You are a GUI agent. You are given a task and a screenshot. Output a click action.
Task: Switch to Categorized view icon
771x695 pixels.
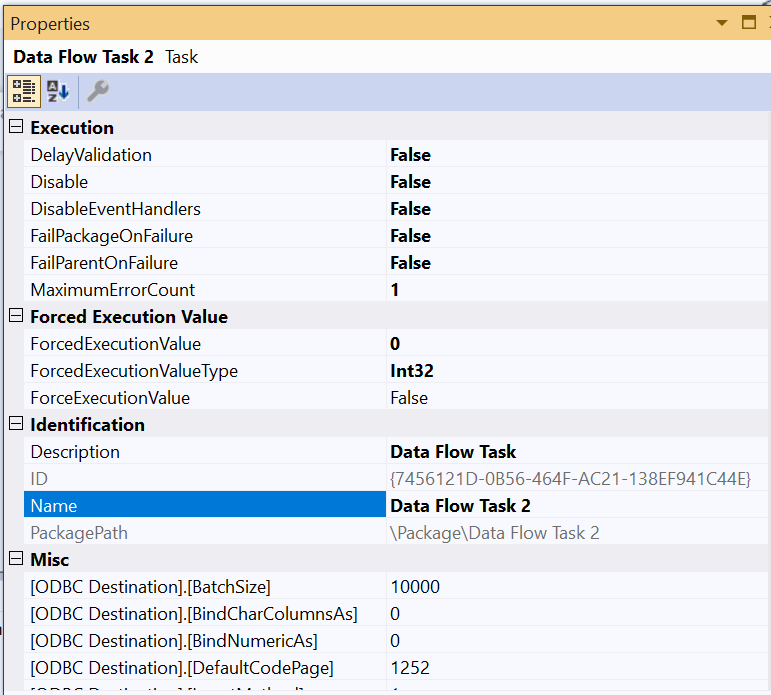click(24, 91)
